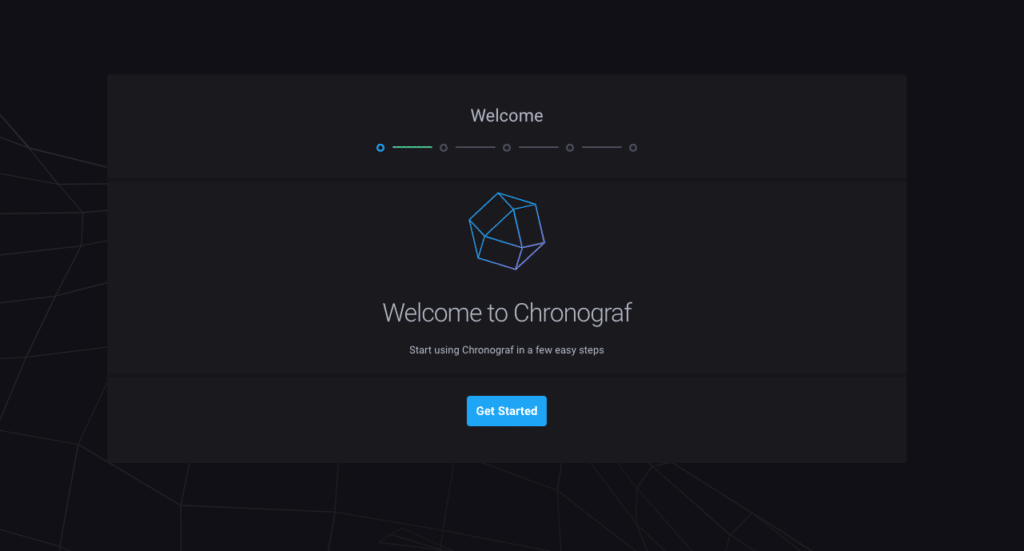Click connector line between fourth and fifth steps
The width and height of the screenshot is (1024, 551).
601,148
